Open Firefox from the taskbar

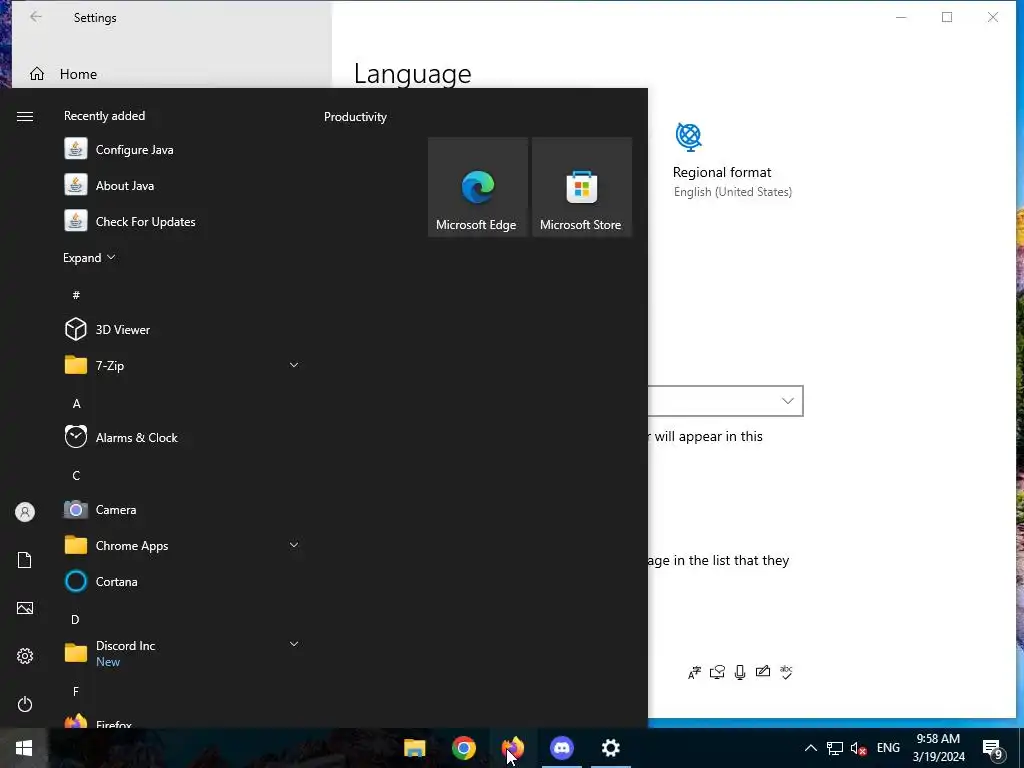513,748
